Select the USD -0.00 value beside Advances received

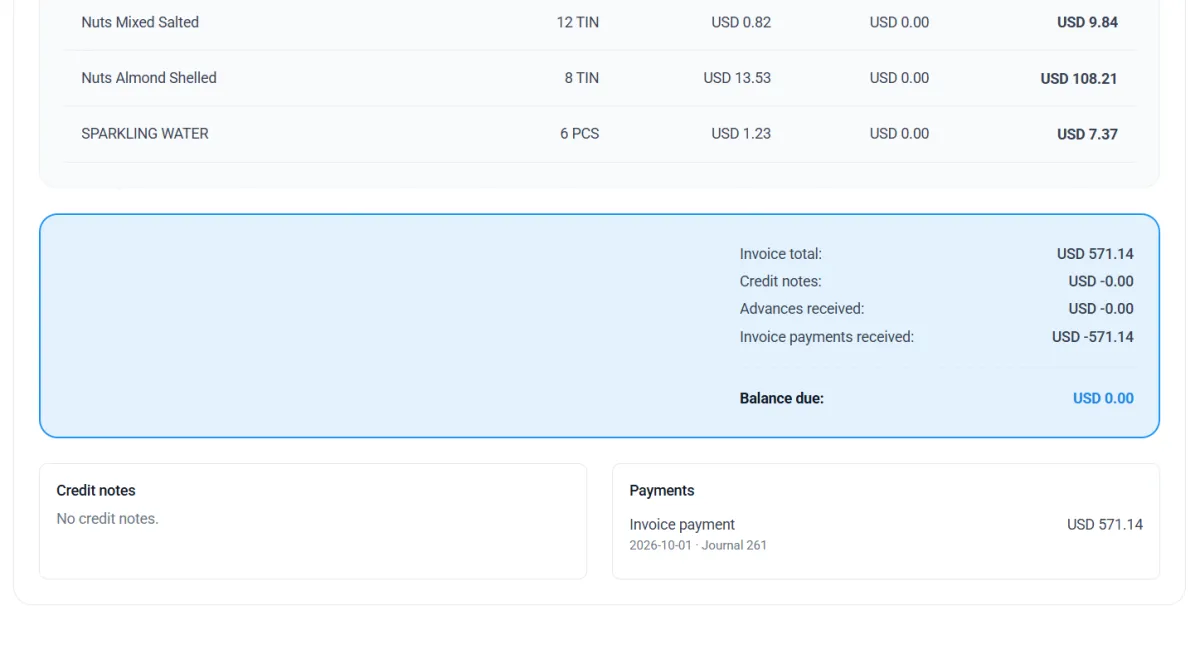pos(1101,309)
